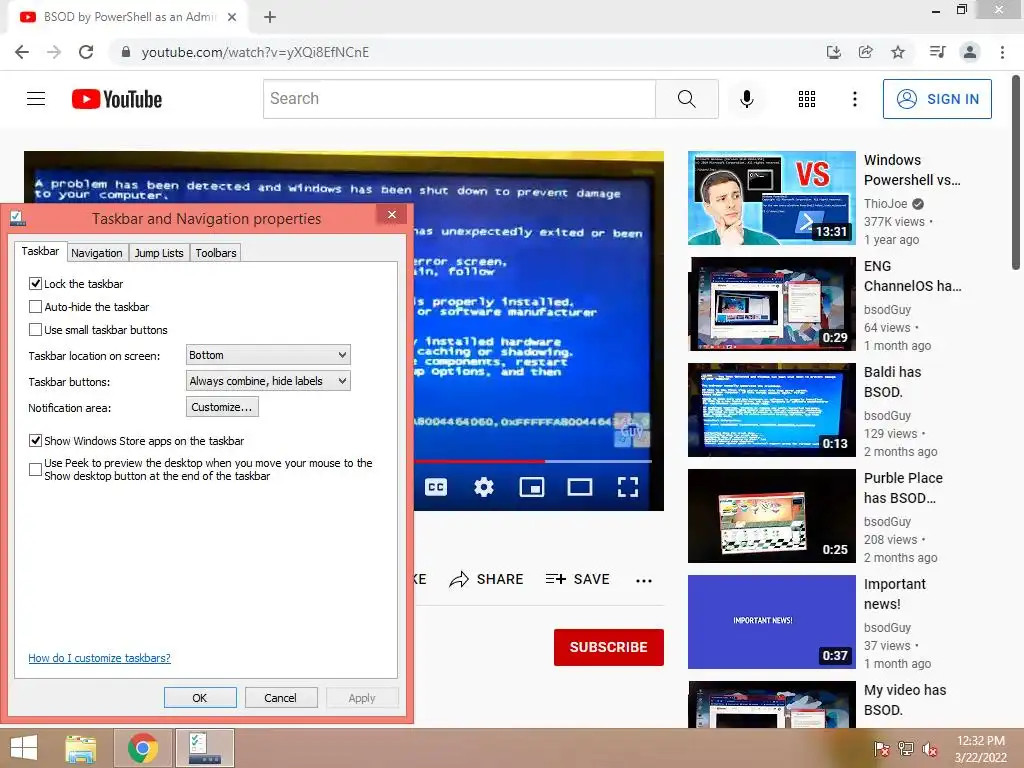Screen dimensions: 1024x768
Task: Search with your voice microphone
Action: pyautogui.click(x=746, y=99)
